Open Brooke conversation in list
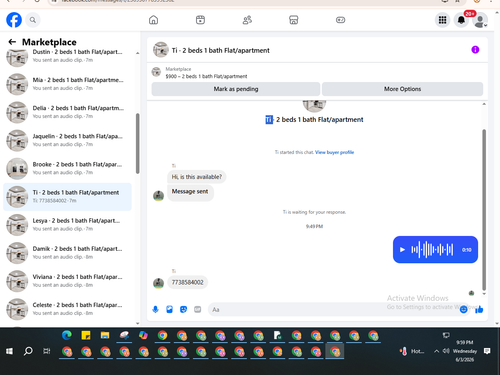This screenshot has height=375, width=500. [x=68, y=168]
